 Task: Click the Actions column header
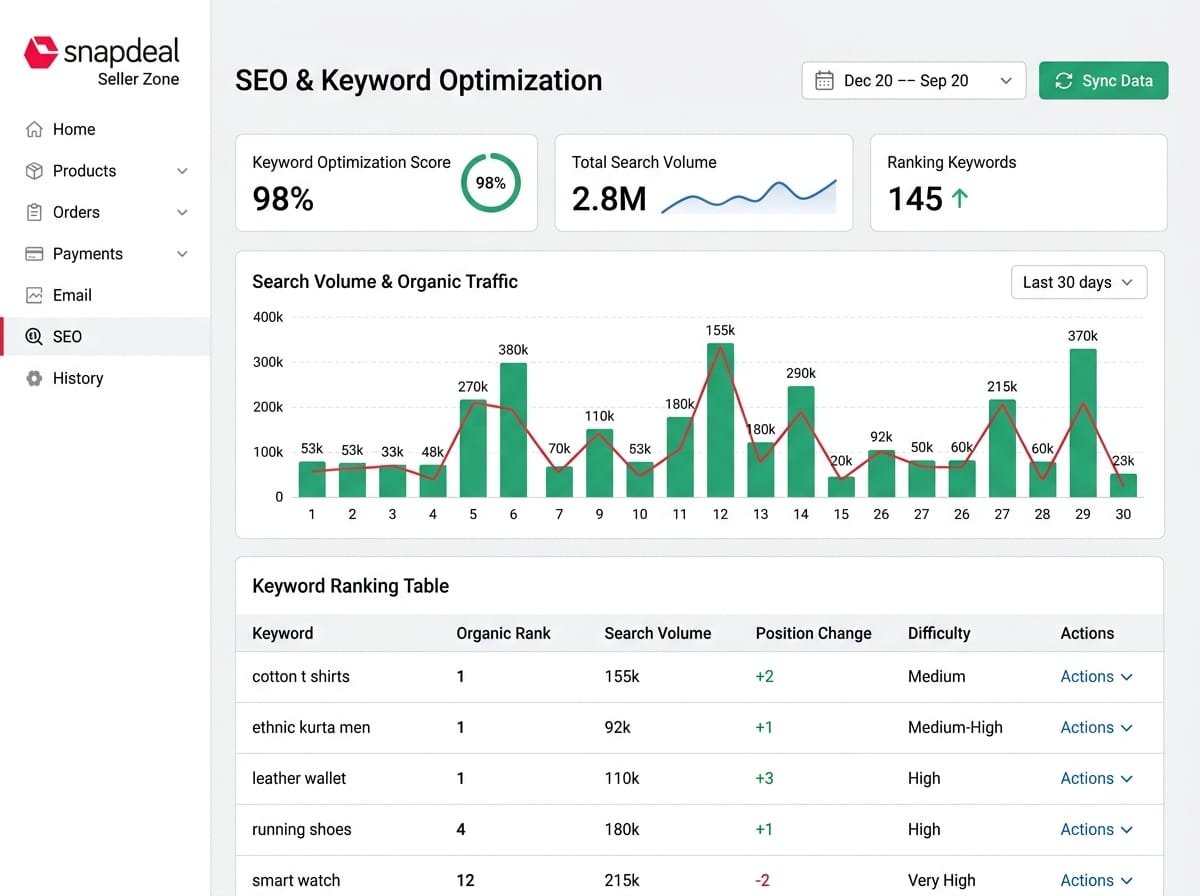(1087, 633)
